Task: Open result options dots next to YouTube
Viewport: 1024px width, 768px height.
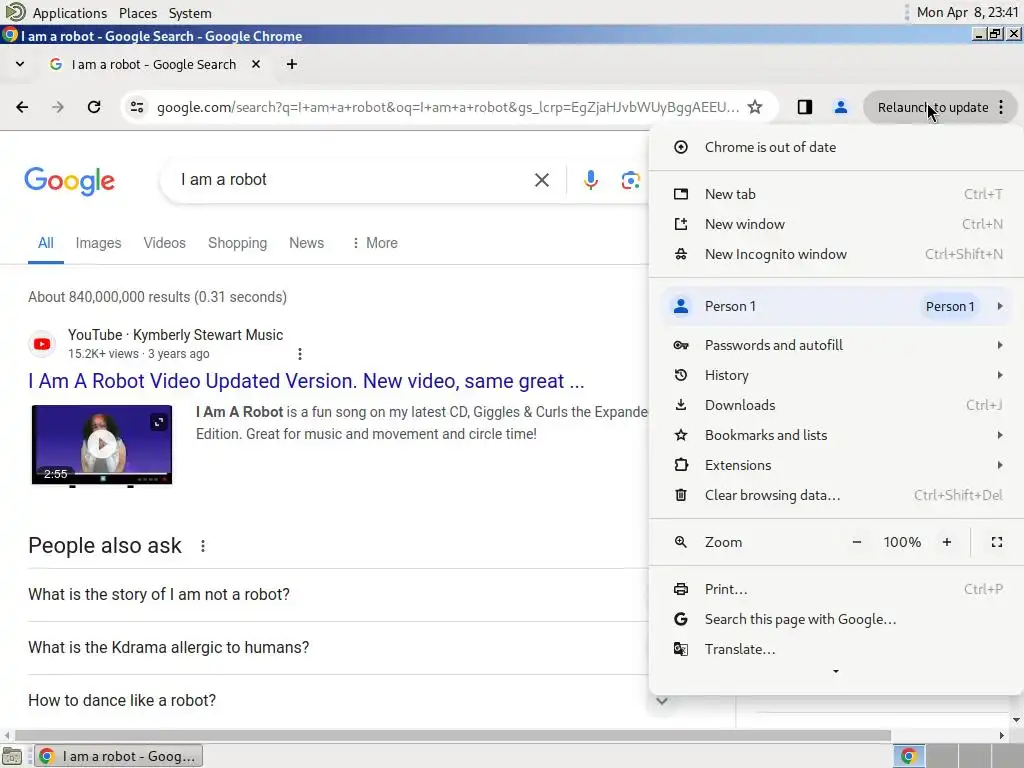Action: [x=300, y=354]
